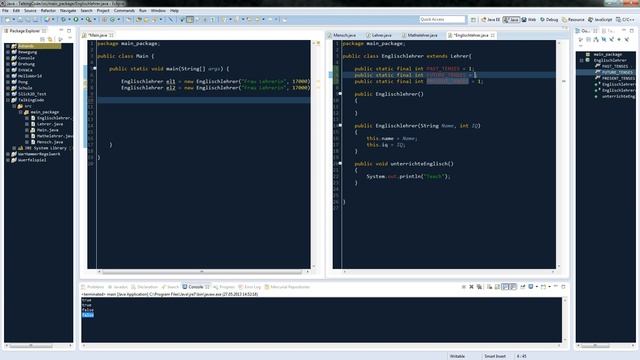This screenshot has height=360, width=640.
Task: Open the Navigate menu
Action: (x=68, y=11)
